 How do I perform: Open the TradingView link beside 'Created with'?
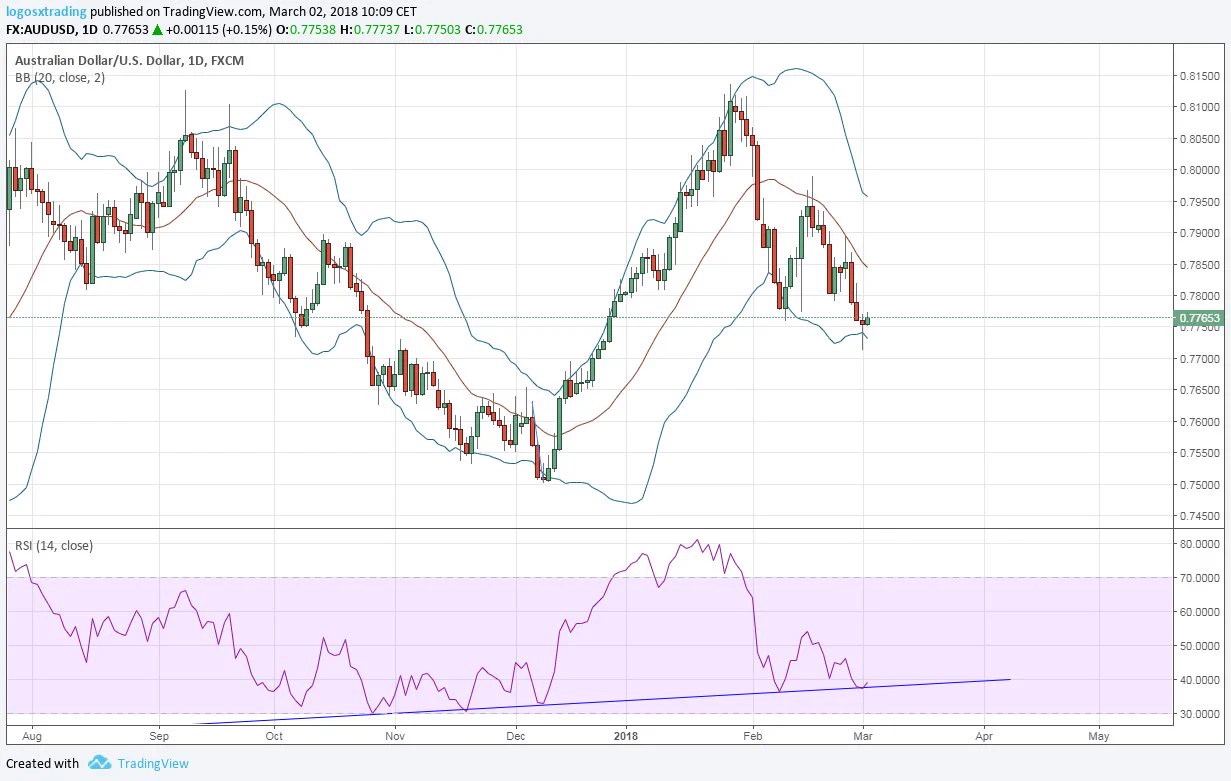pyautogui.click(x=153, y=763)
